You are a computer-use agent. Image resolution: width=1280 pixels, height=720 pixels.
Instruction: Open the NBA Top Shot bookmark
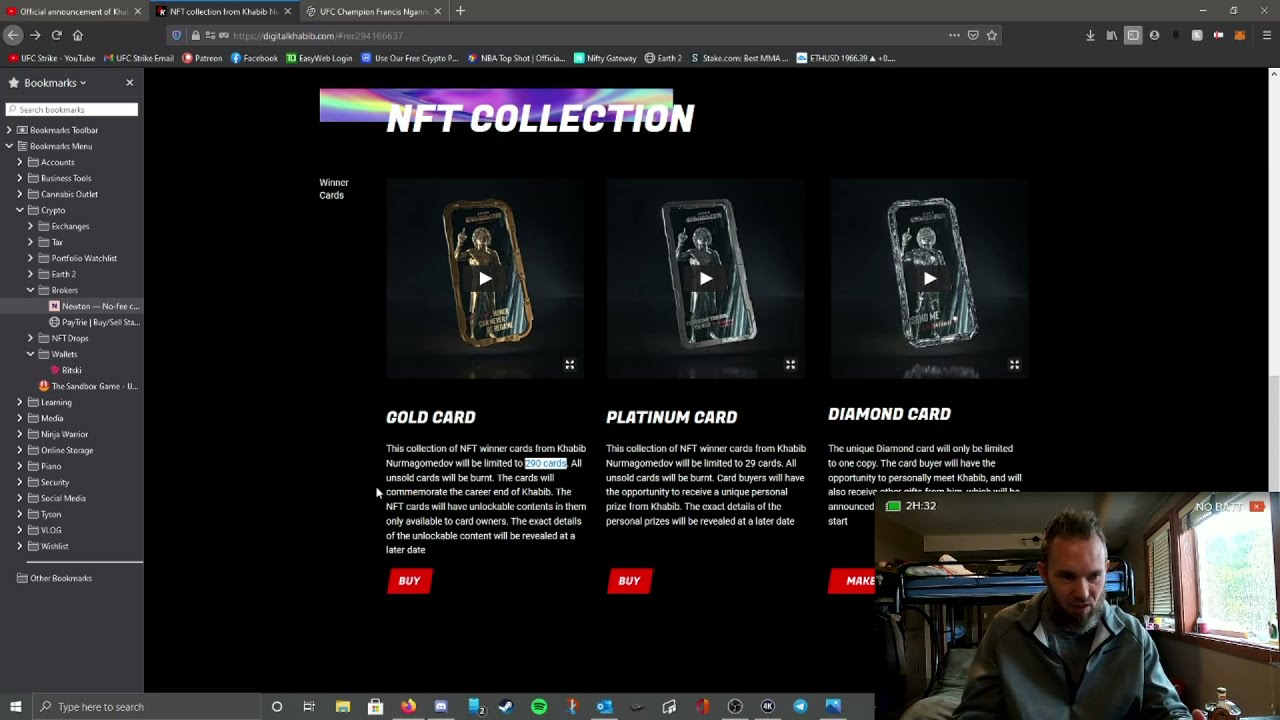pyautogui.click(x=516, y=58)
